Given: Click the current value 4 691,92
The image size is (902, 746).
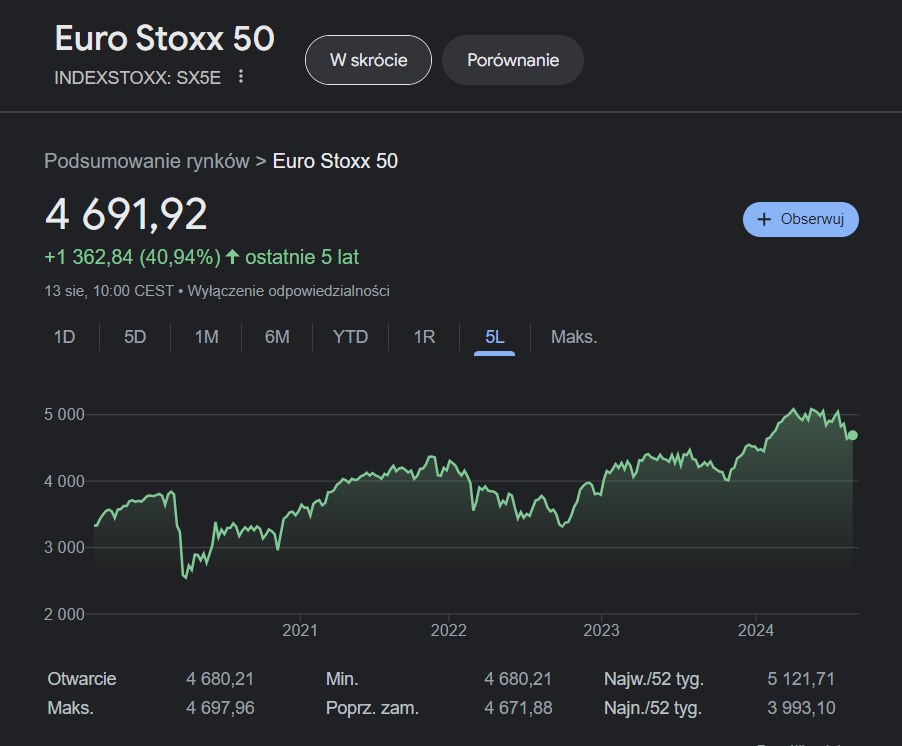Looking at the screenshot, I should click(126, 214).
